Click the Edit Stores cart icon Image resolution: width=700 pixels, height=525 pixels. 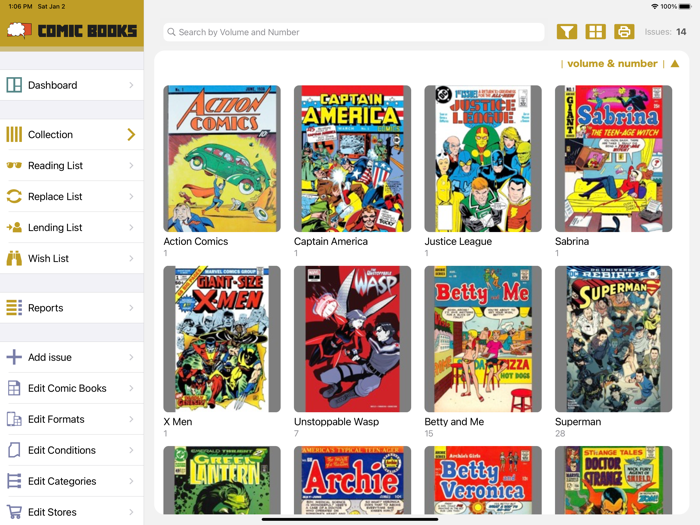click(x=14, y=512)
